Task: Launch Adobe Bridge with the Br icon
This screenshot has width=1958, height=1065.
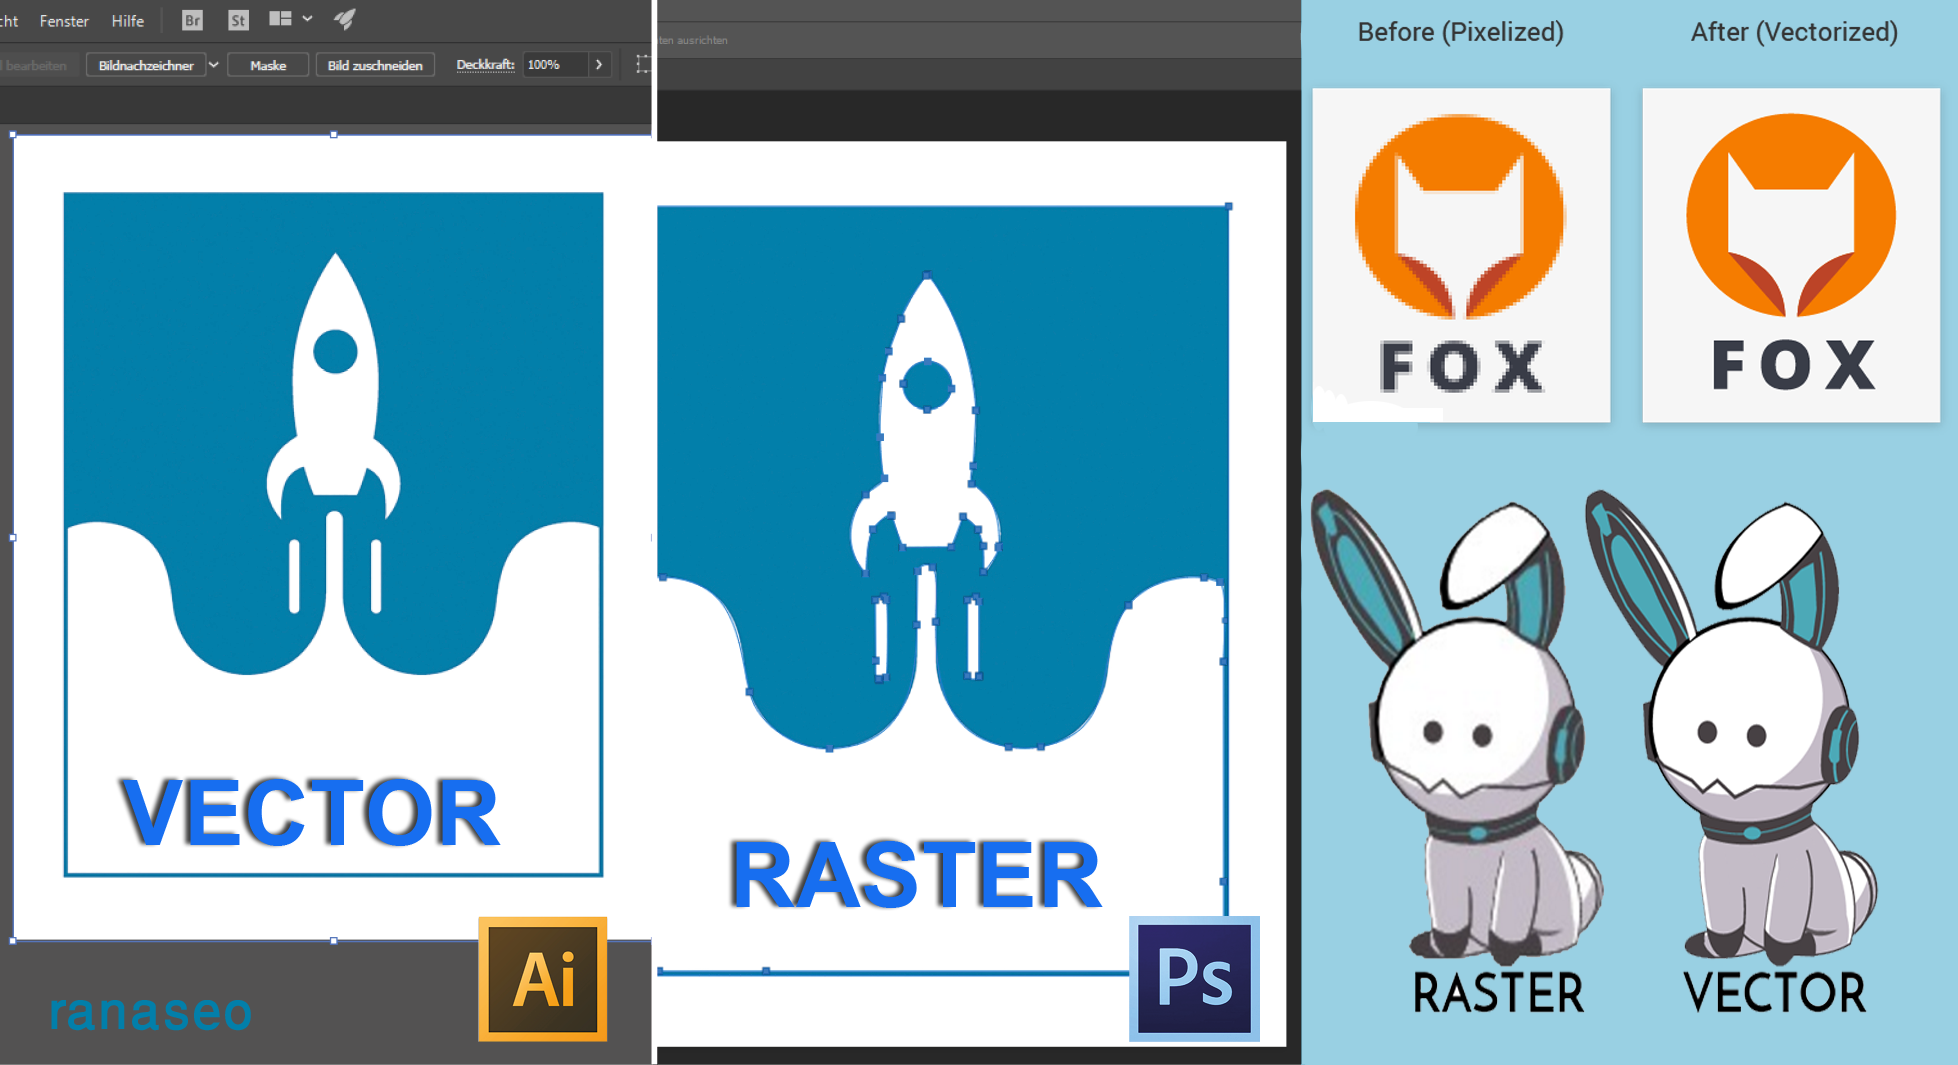Action: [x=190, y=19]
